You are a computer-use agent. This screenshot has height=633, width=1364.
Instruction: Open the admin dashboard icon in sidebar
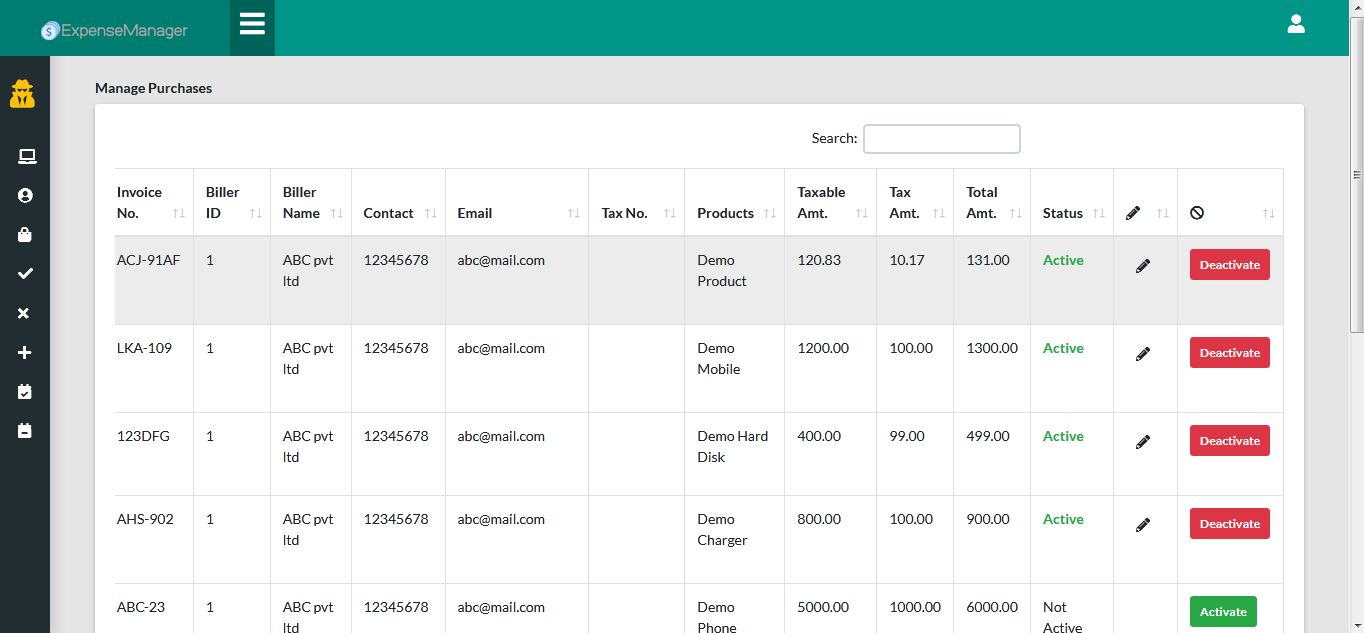[24, 93]
